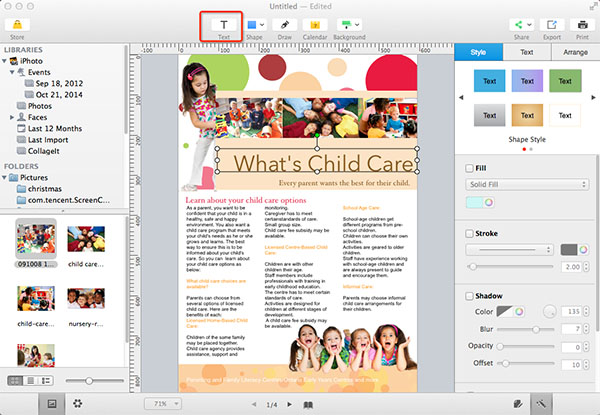This screenshot has width=600, height=415.
Task: Open the stroke line style dropdown
Action: (x=510, y=250)
